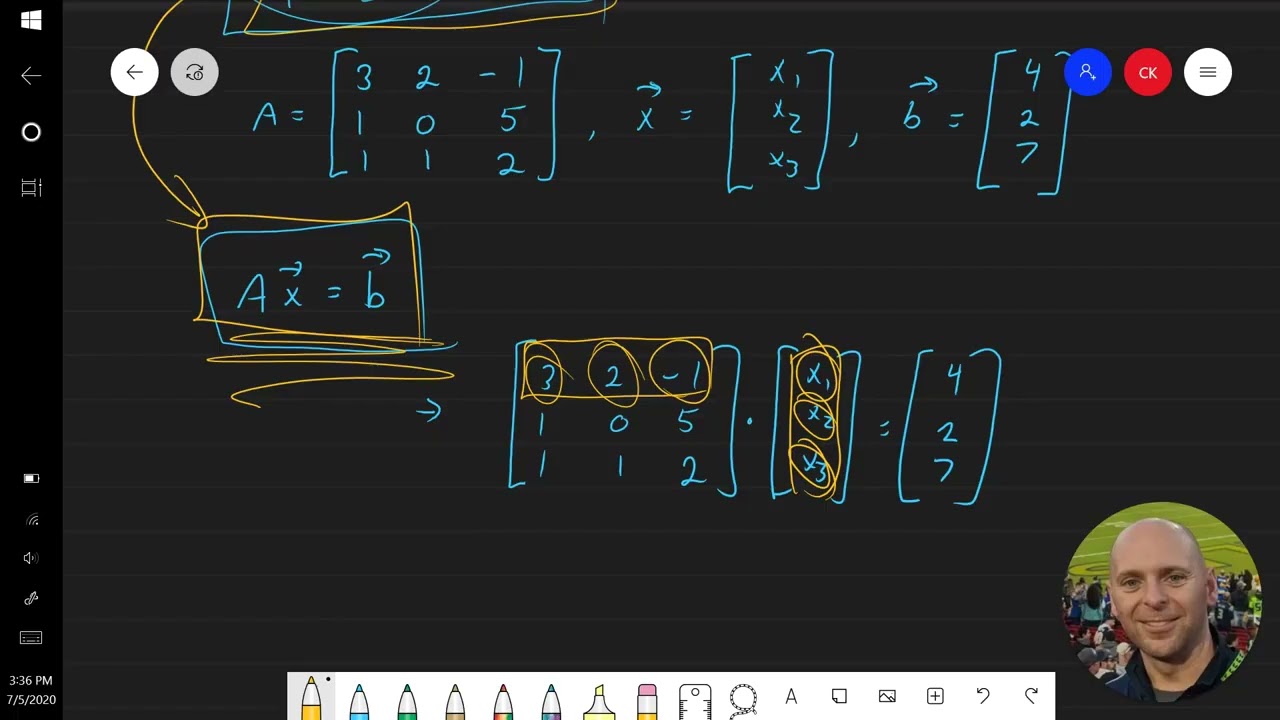Image resolution: width=1280 pixels, height=720 pixels.
Task: Select the text tool
Action: (x=791, y=697)
